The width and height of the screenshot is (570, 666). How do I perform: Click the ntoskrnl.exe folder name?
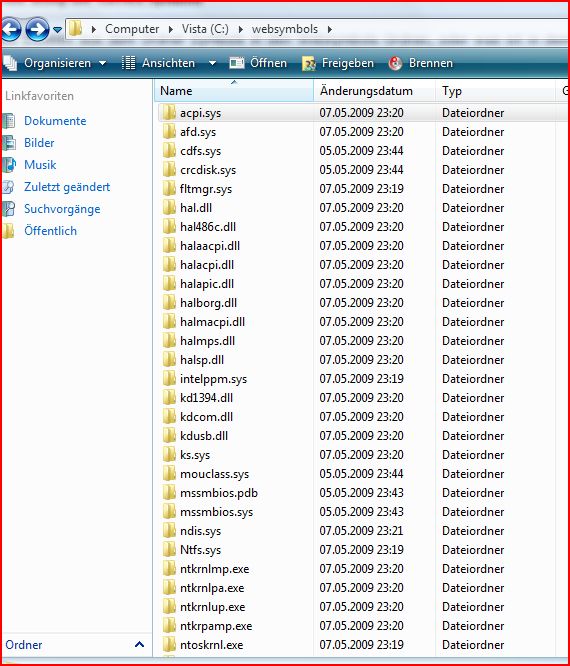[x=212, y=645]
